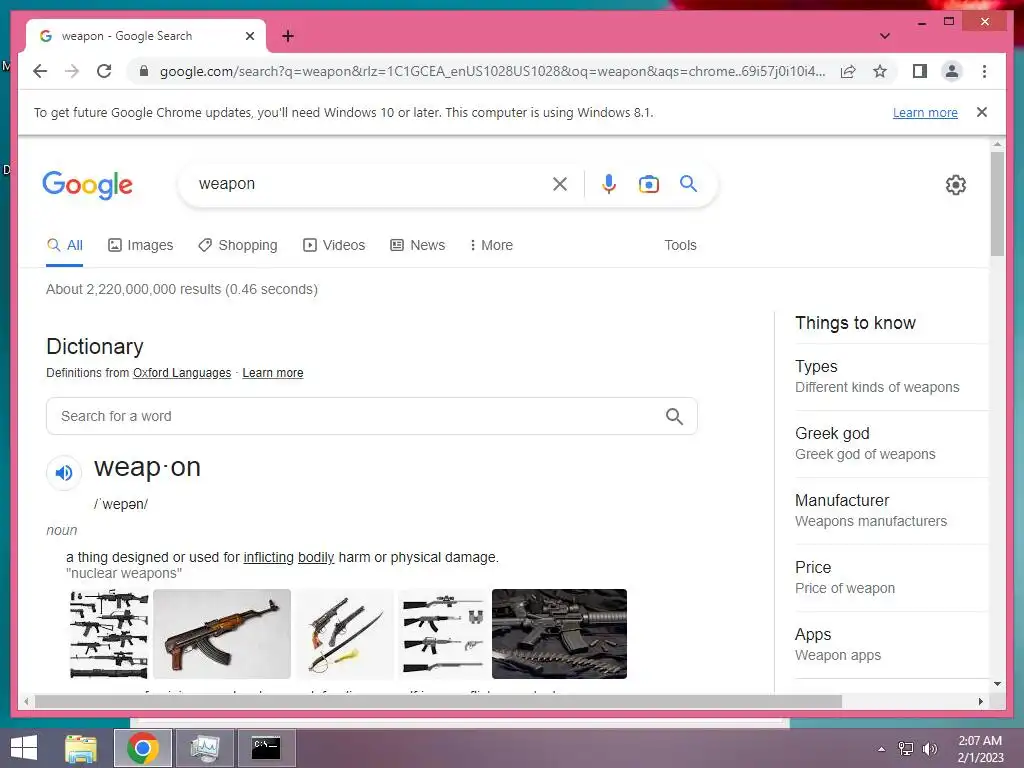Switch to Shopping results

click(x=238, y=246)
